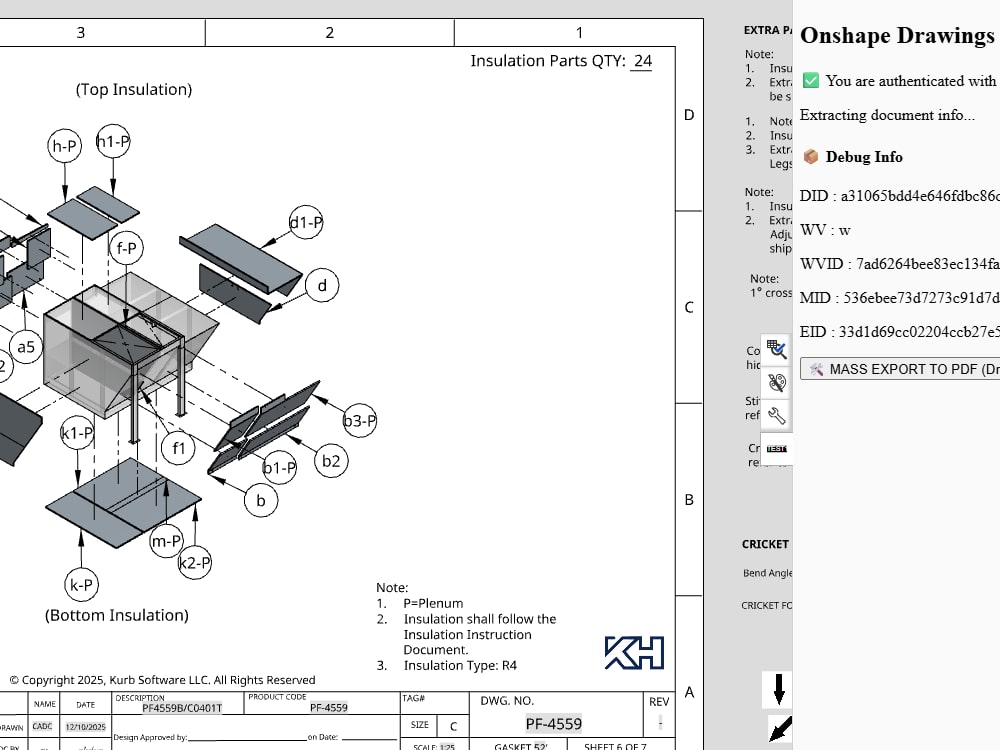Viewport: 1000px width, 750px height.
Task: Click the TAG# field in title block
Action: tap(434, 702)
